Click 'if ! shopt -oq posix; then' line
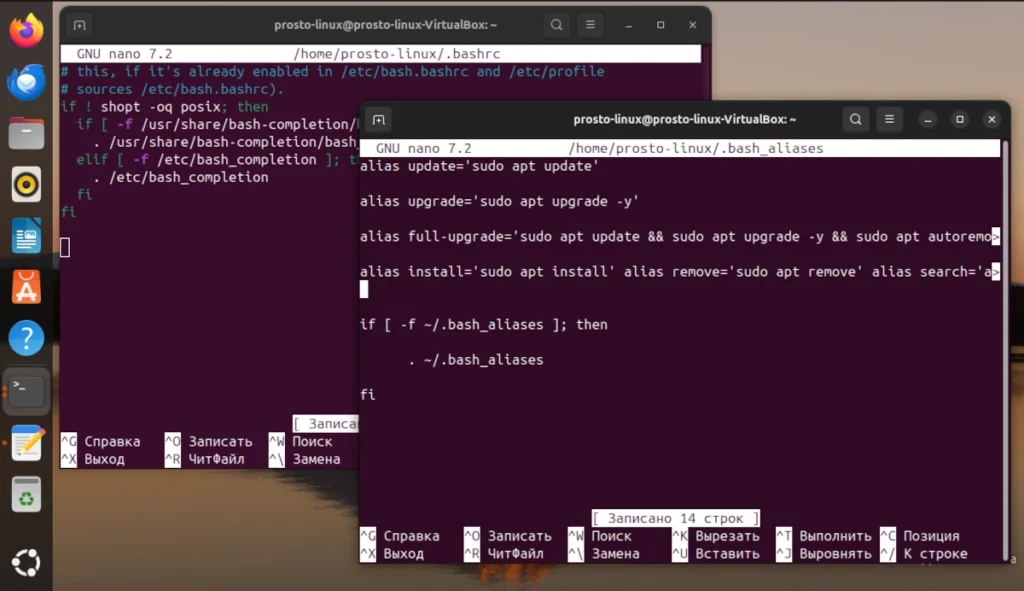 pos(165,107)
